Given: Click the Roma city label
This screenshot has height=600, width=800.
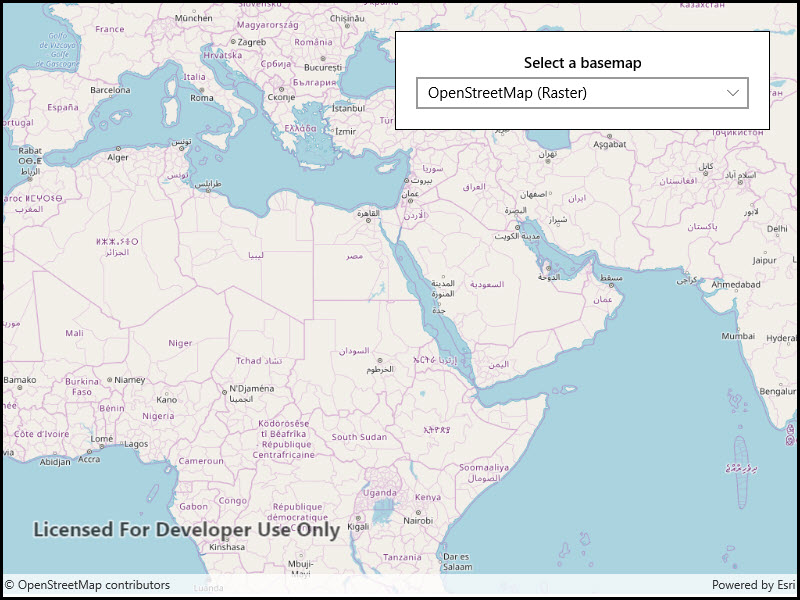Looking at the screenshot, I should (x=202, y=97).
